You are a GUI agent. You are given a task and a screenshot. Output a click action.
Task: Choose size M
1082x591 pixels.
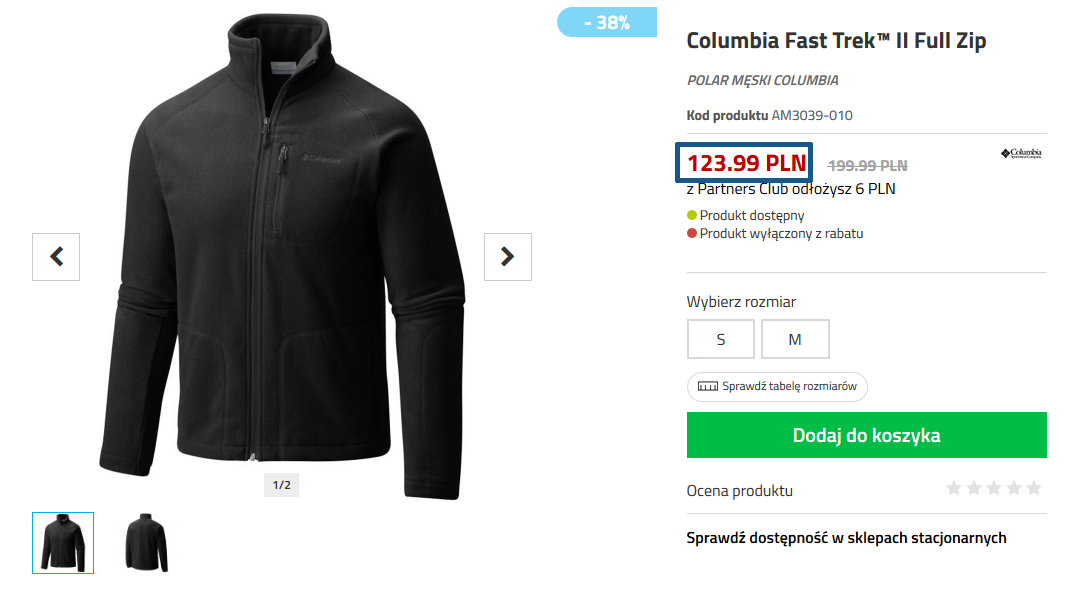tap(795, 339)
